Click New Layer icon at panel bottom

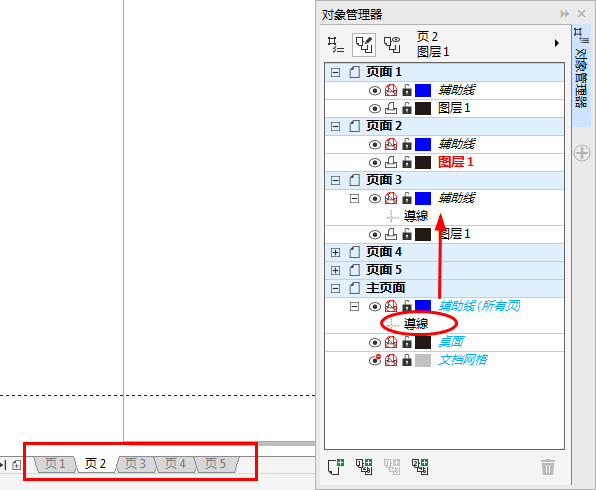(336, 467)
